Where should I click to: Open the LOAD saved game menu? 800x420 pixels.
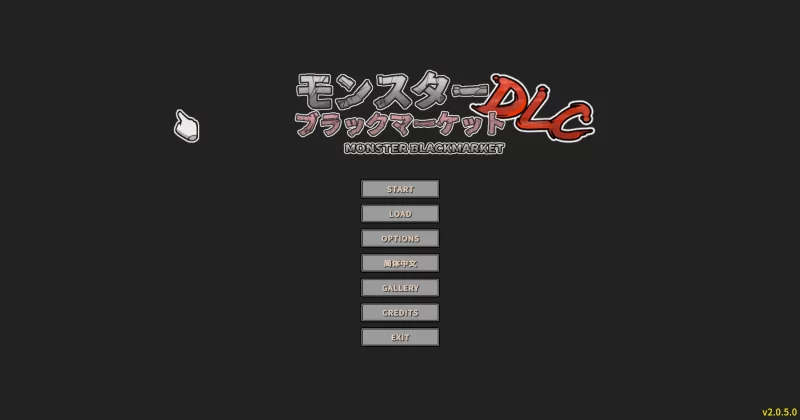tap(400, 214)
